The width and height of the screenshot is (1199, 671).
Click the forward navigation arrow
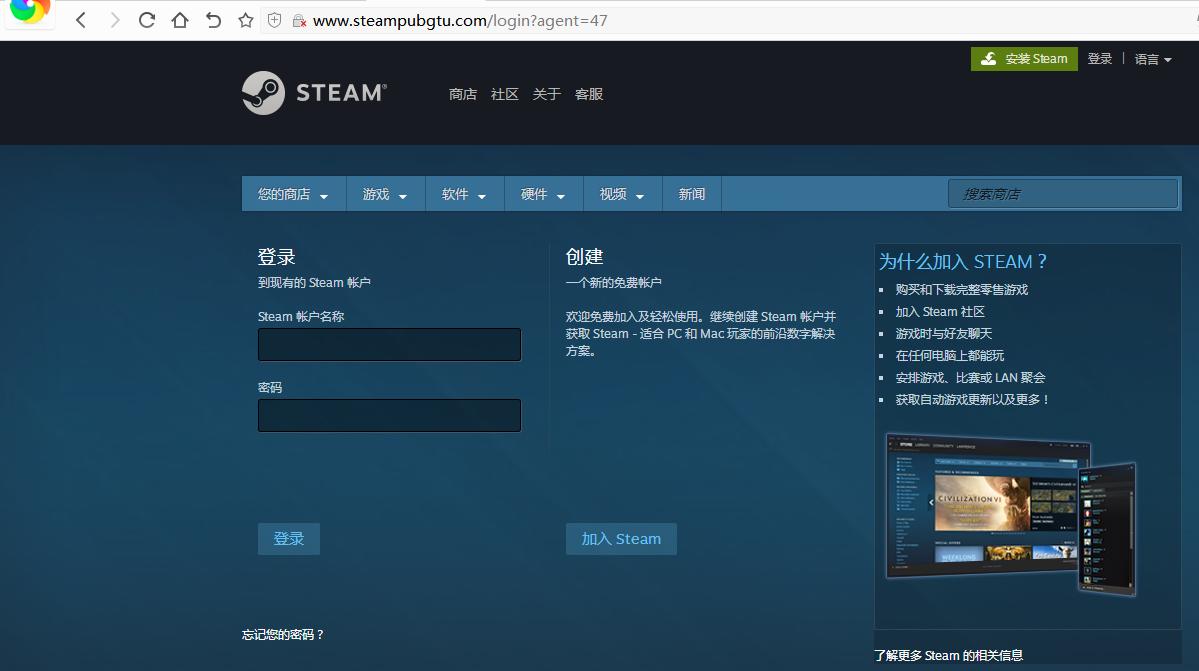click(x=113, y=19)
